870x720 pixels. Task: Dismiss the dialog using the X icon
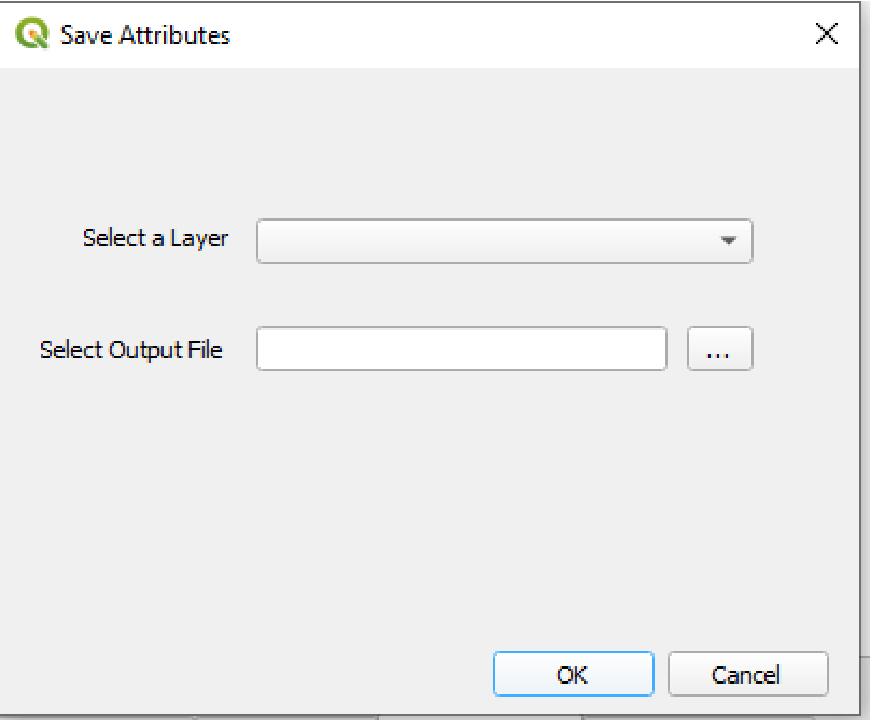click(x=826, y=34)
